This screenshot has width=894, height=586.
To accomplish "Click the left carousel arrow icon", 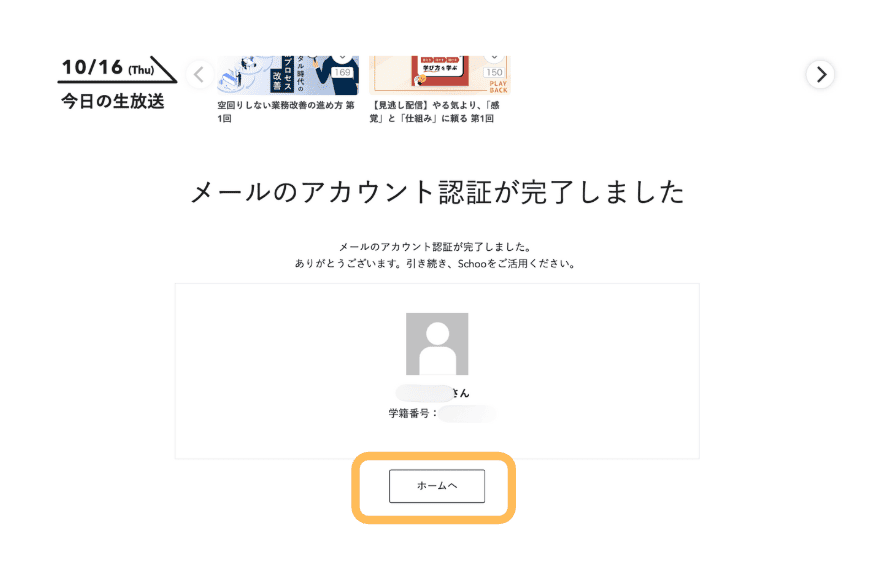I will [x=200, y=75].
